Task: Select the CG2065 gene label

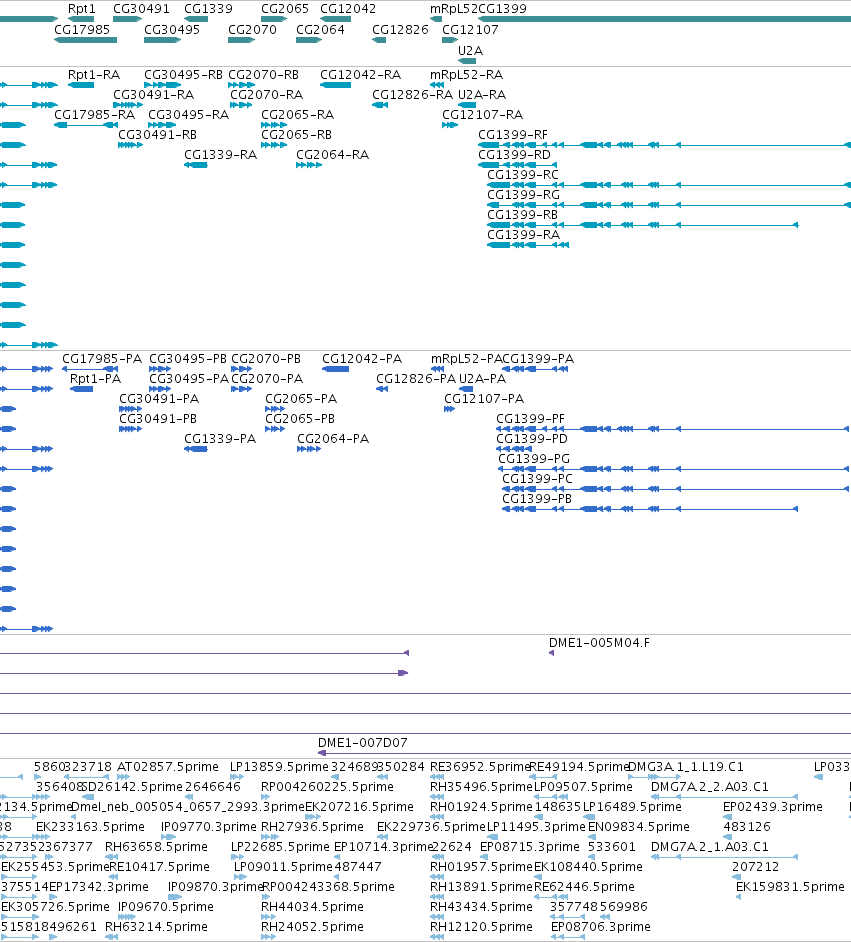Action: (285, 9)
